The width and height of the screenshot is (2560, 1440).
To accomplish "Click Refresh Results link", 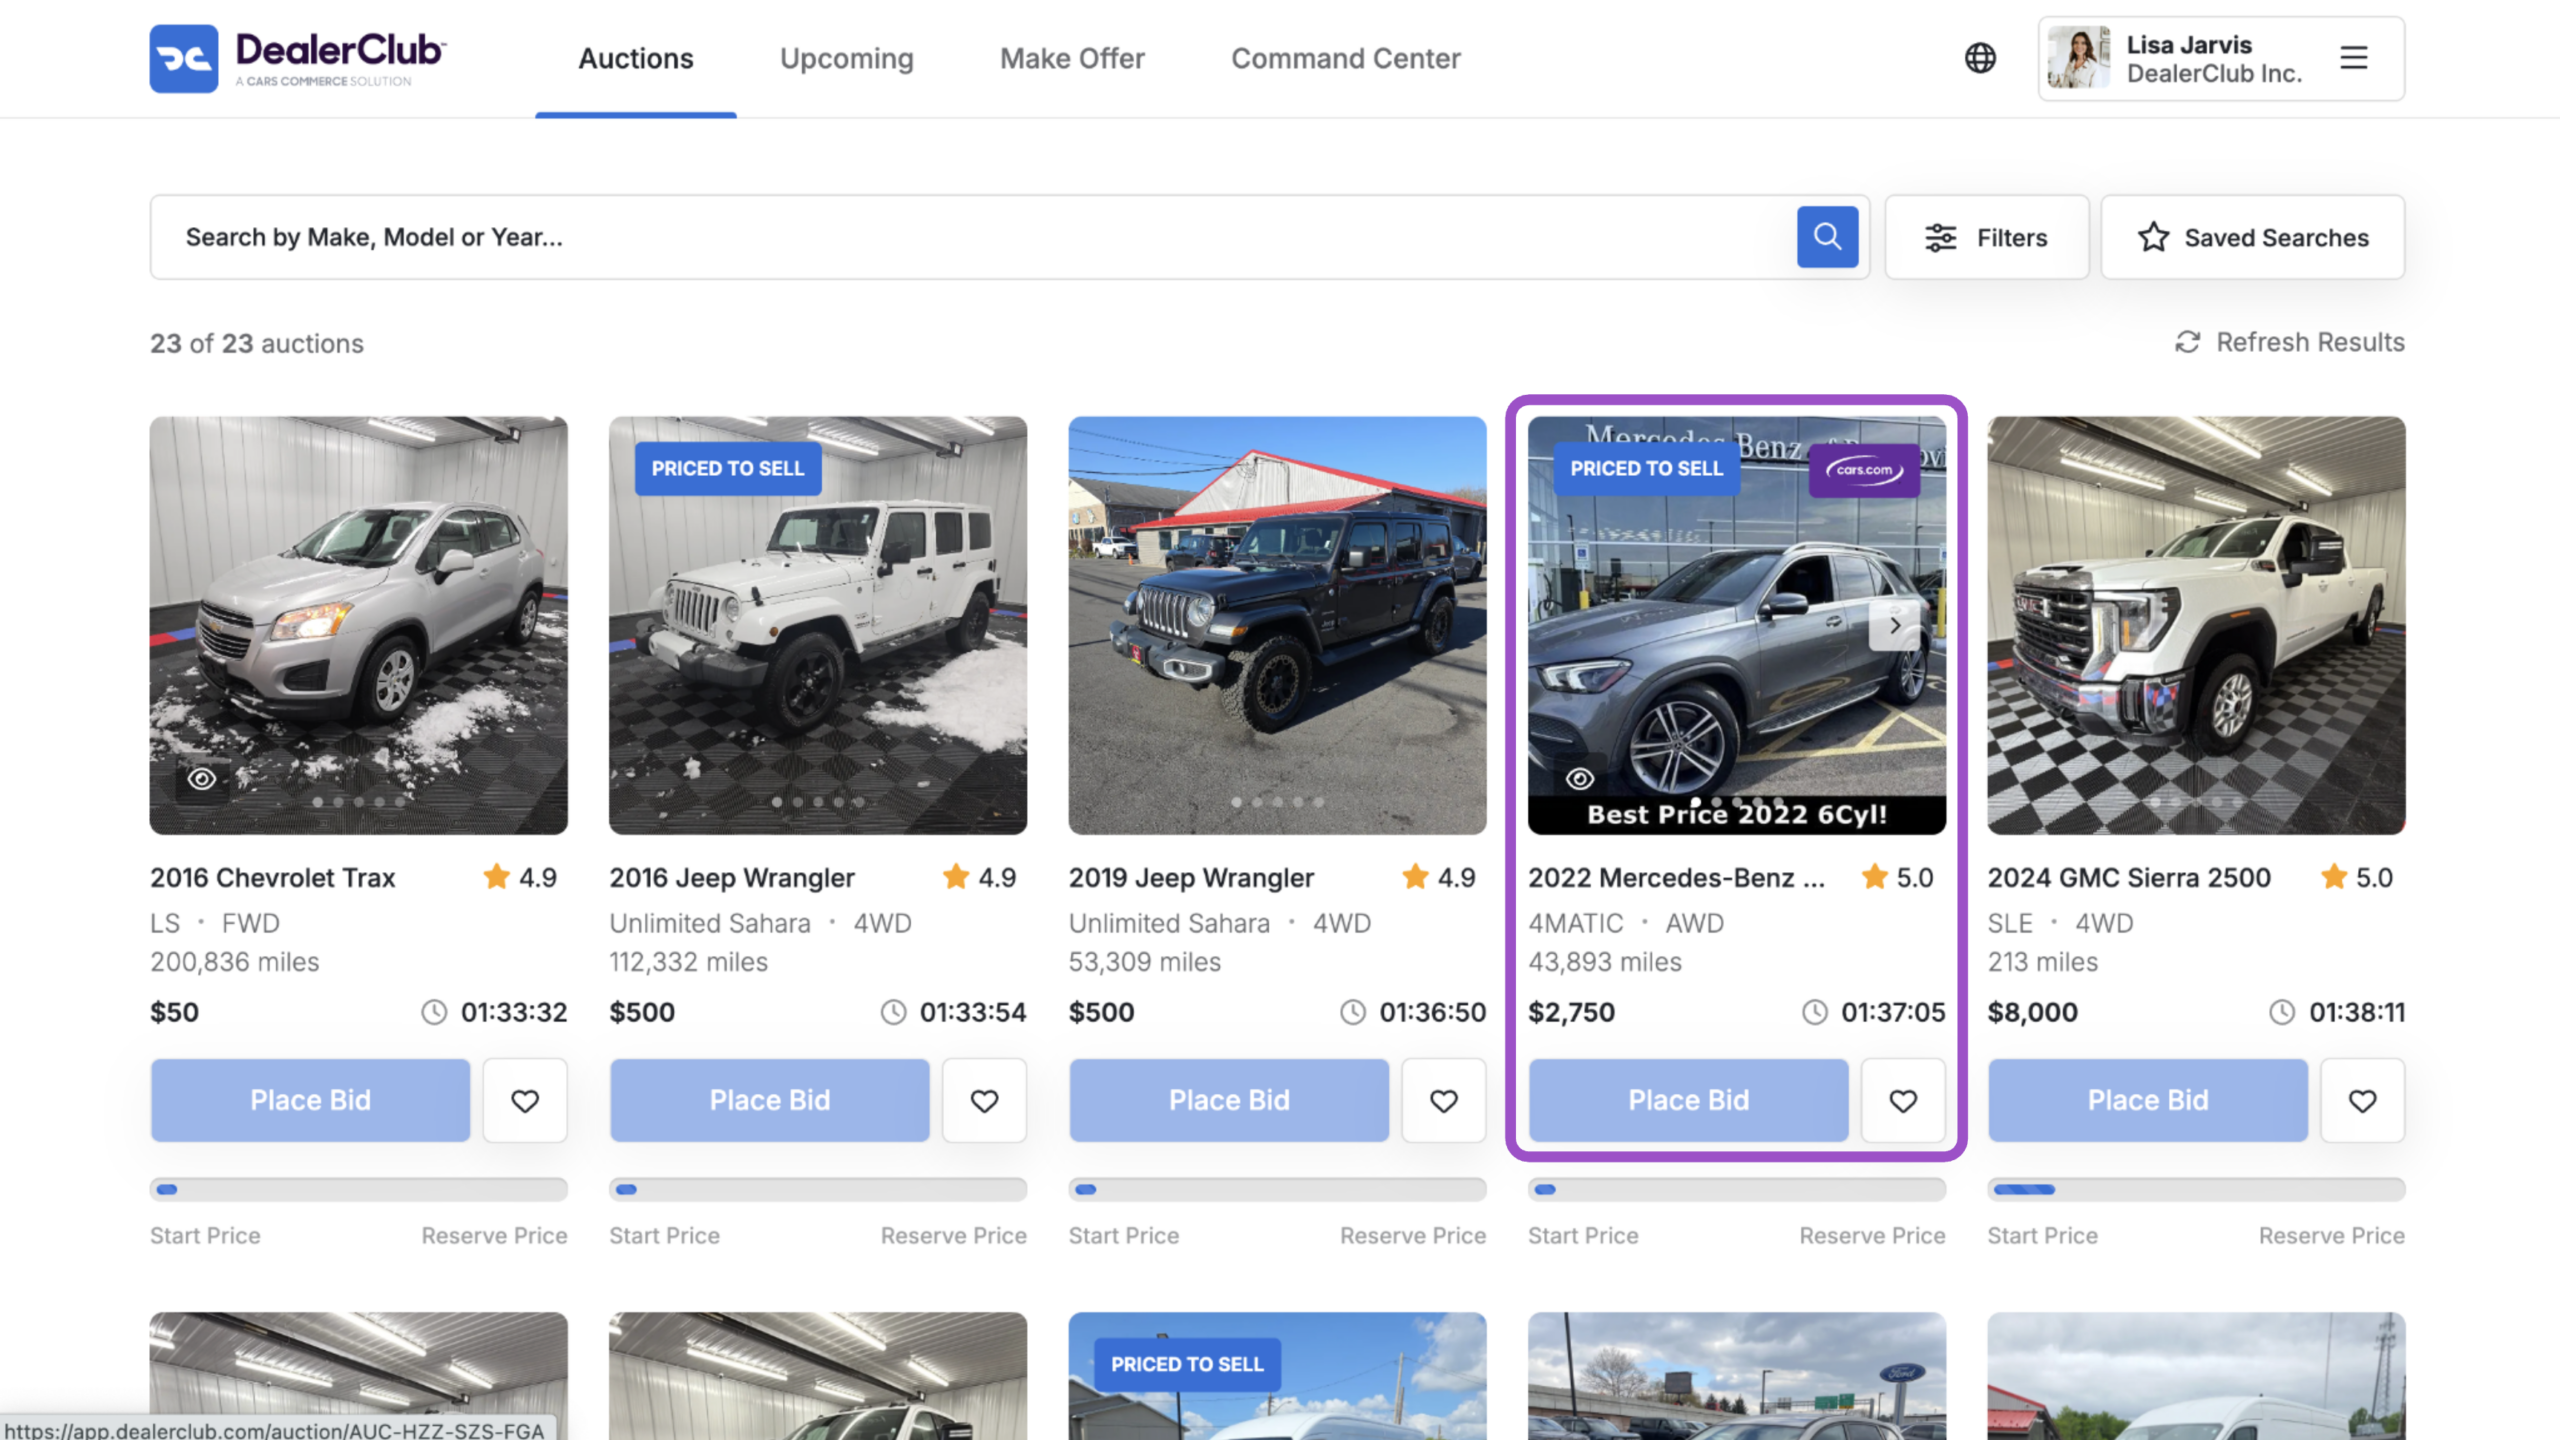I will (x=2290, y=342).
